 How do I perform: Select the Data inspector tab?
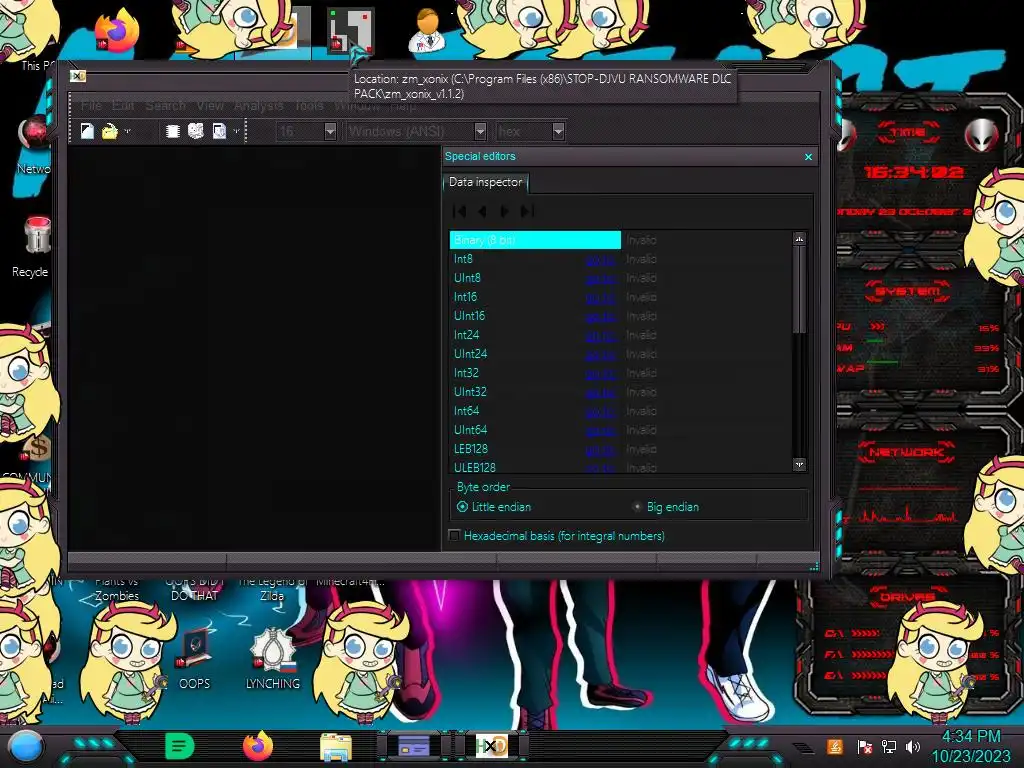pyautogui.click(x=485, y=182)
